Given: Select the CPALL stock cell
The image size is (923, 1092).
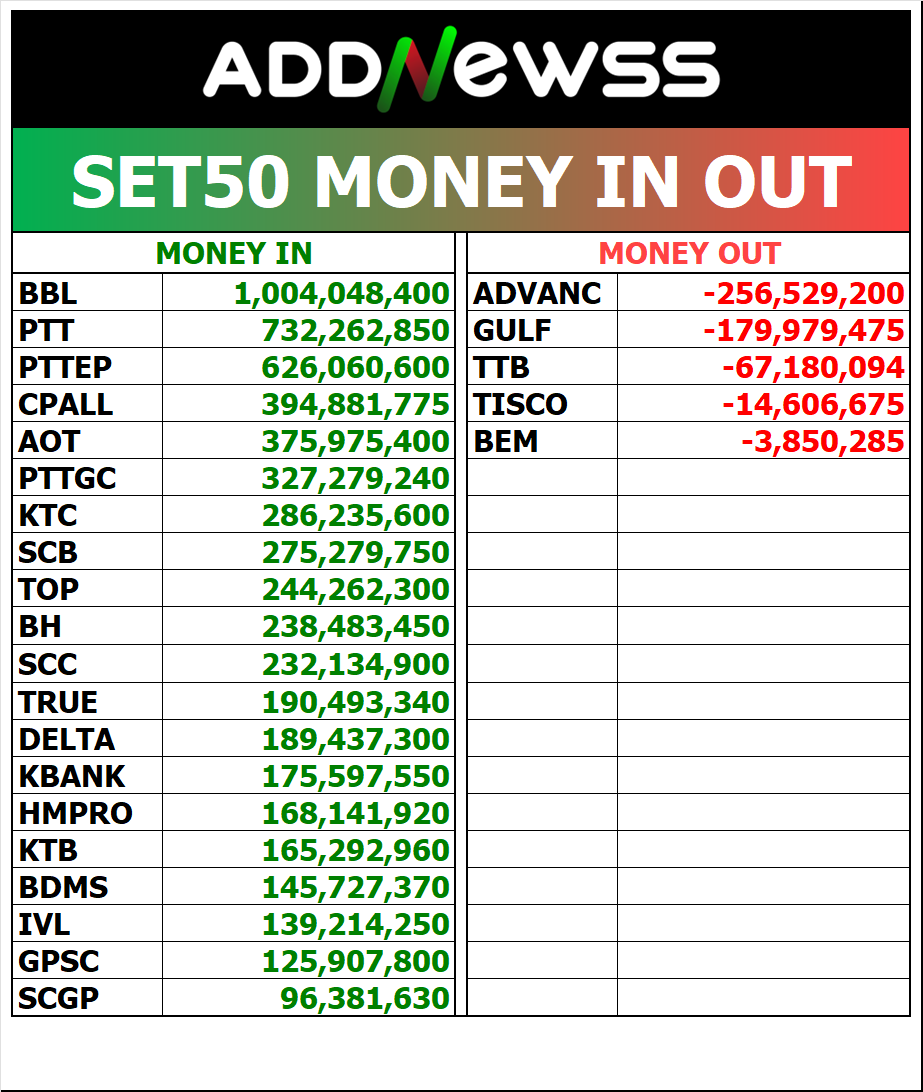Looking at the screenshot, I should 88,403.
